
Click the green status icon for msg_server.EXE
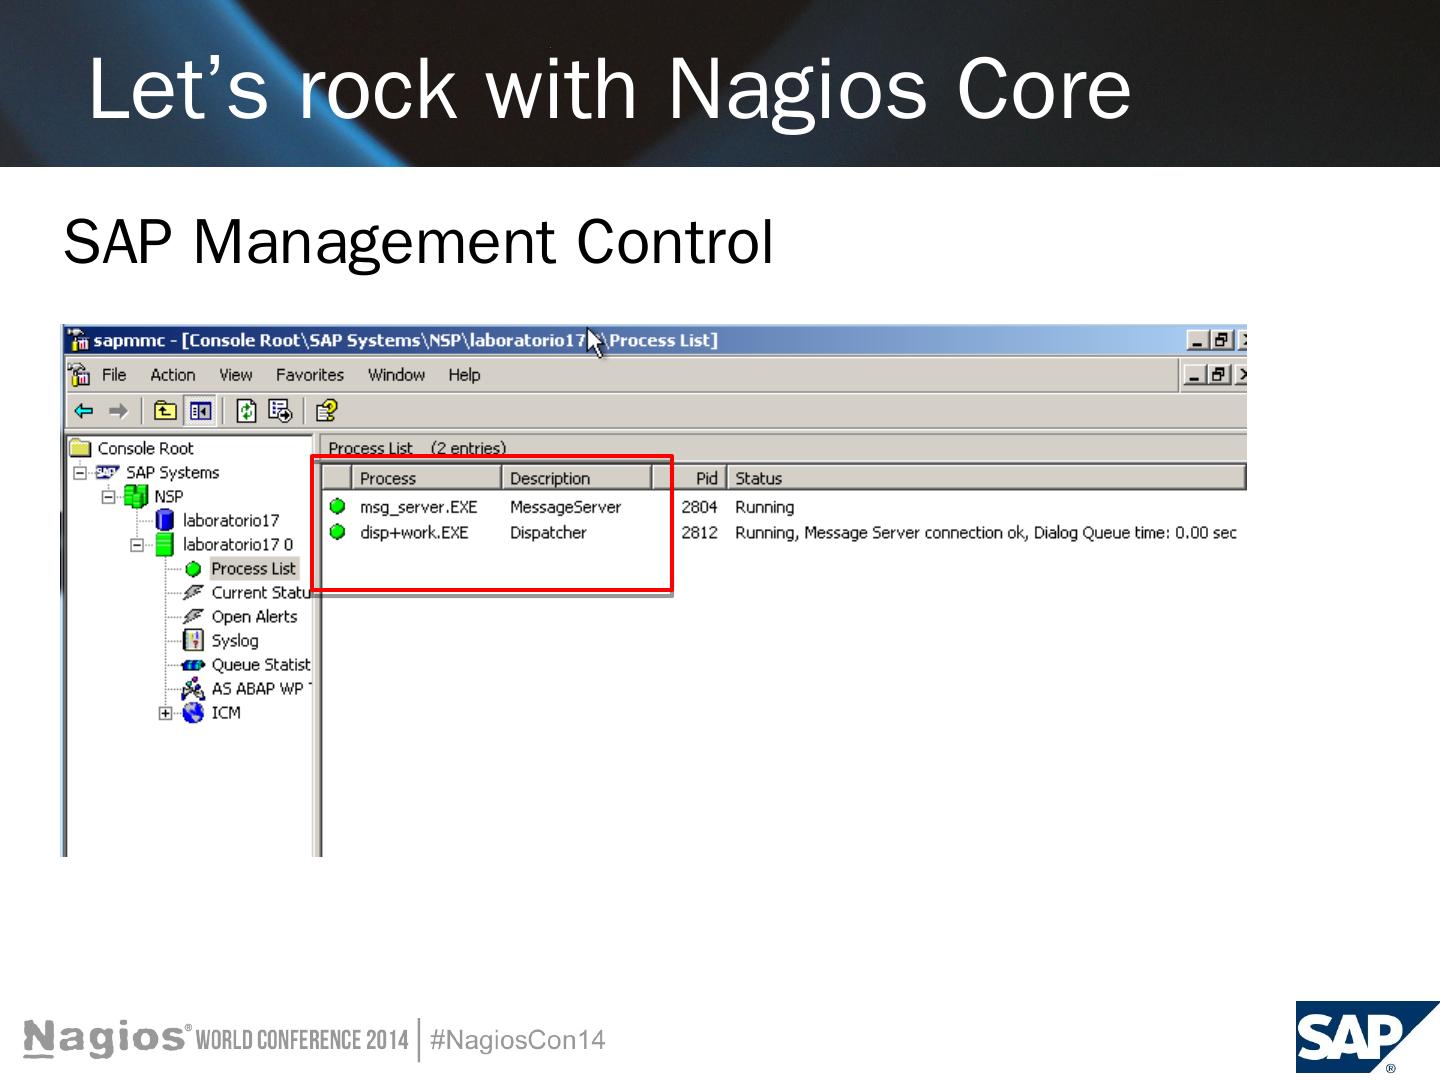337,507
